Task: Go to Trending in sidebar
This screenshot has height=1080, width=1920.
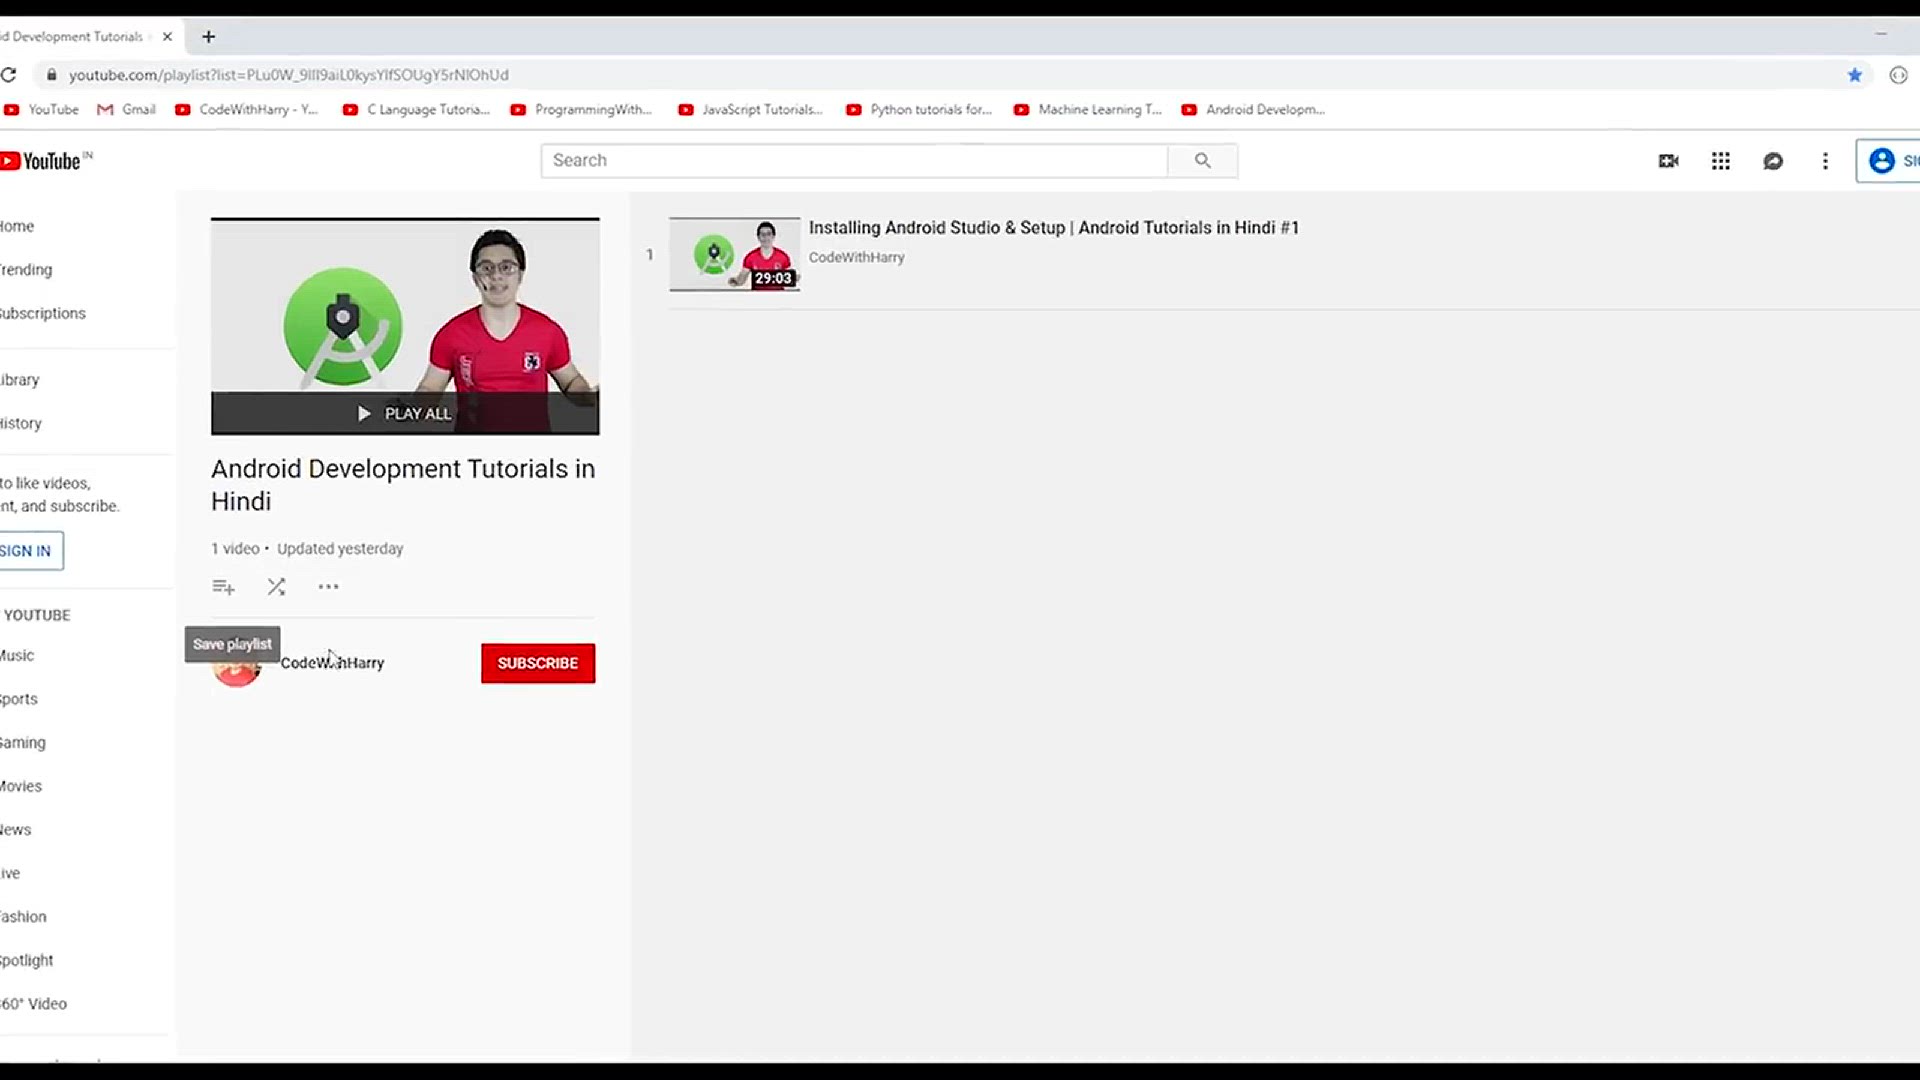Action: click(26, 270)
